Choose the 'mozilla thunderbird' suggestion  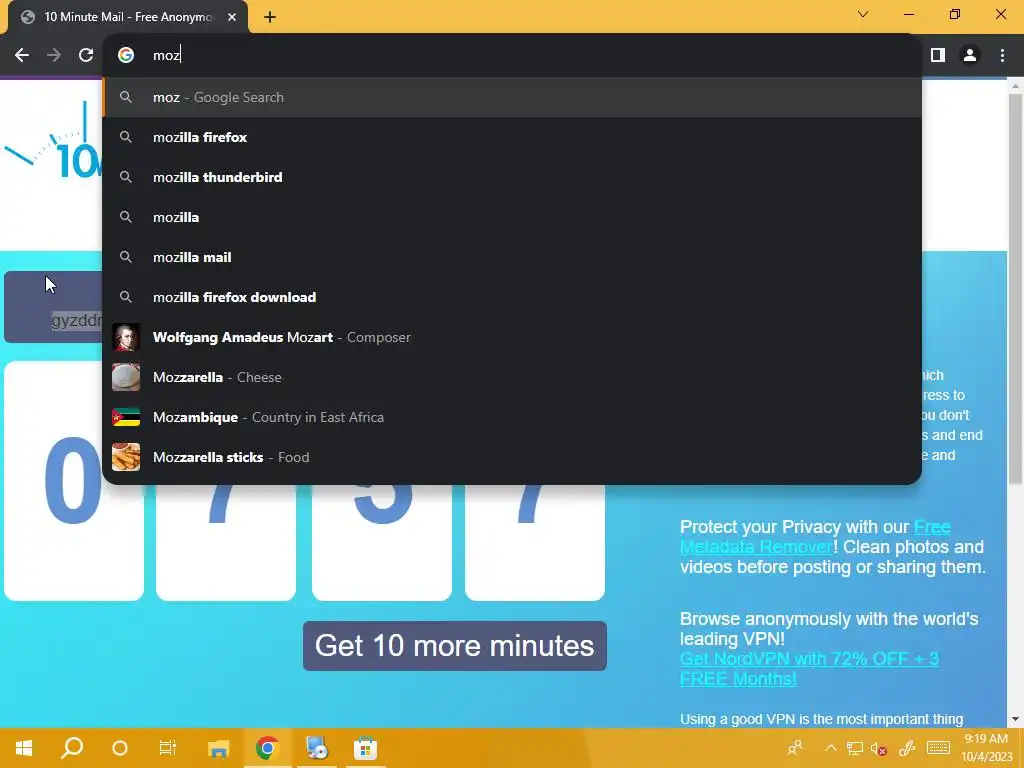[x=512, y=177]
